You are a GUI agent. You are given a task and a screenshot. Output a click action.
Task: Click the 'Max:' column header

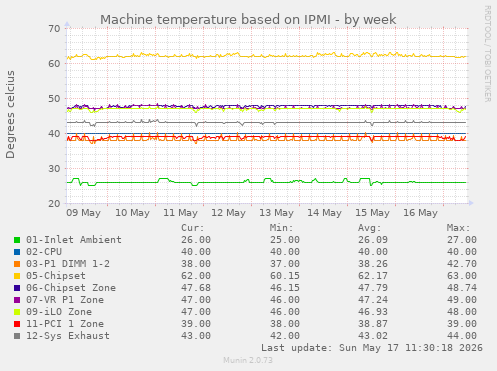pos(458,228)
